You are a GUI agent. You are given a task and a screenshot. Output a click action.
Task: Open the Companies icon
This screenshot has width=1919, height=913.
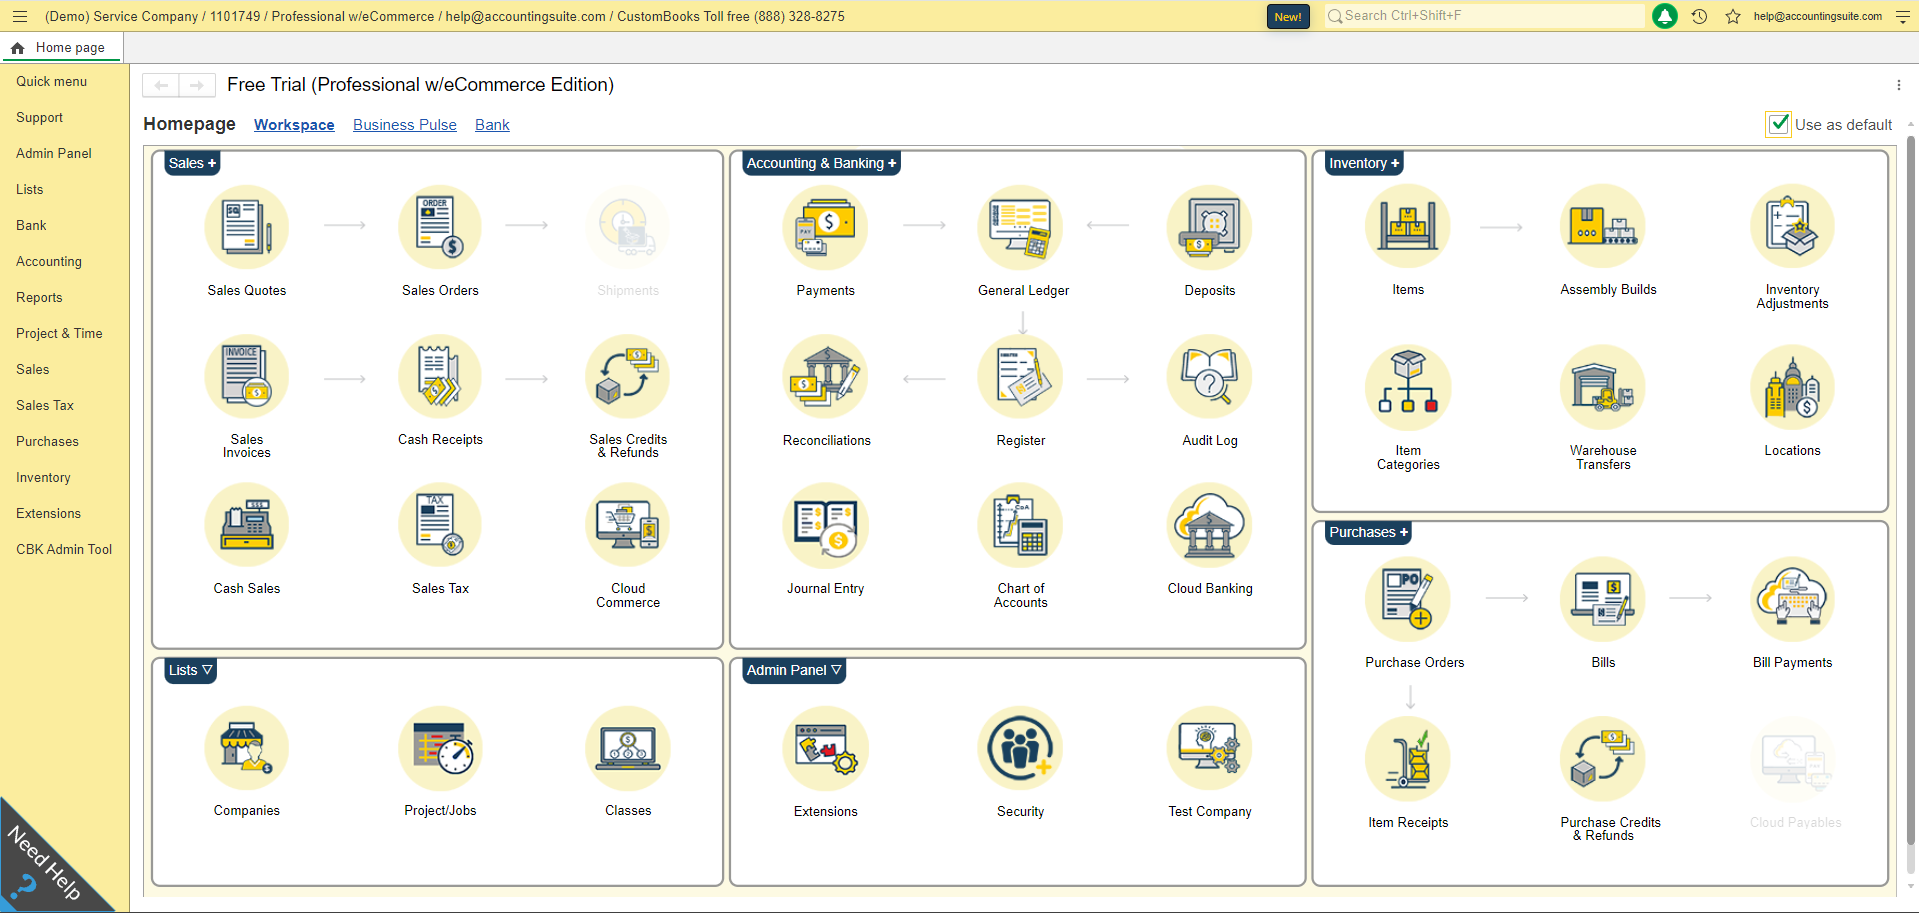click(x=246, y=748)
